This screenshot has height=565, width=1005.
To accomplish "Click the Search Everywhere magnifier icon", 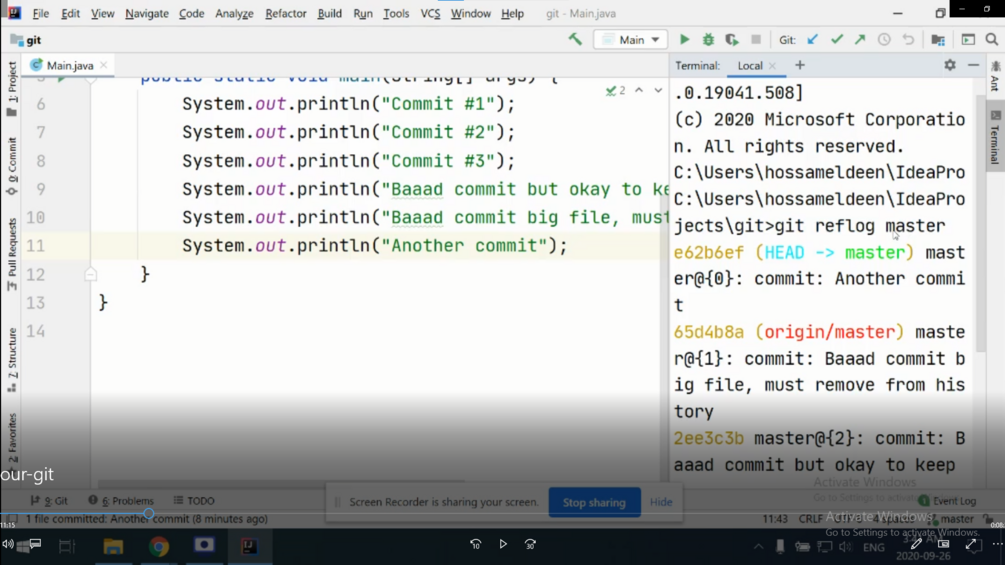I will pyautogui.click(x=992, y=40).
